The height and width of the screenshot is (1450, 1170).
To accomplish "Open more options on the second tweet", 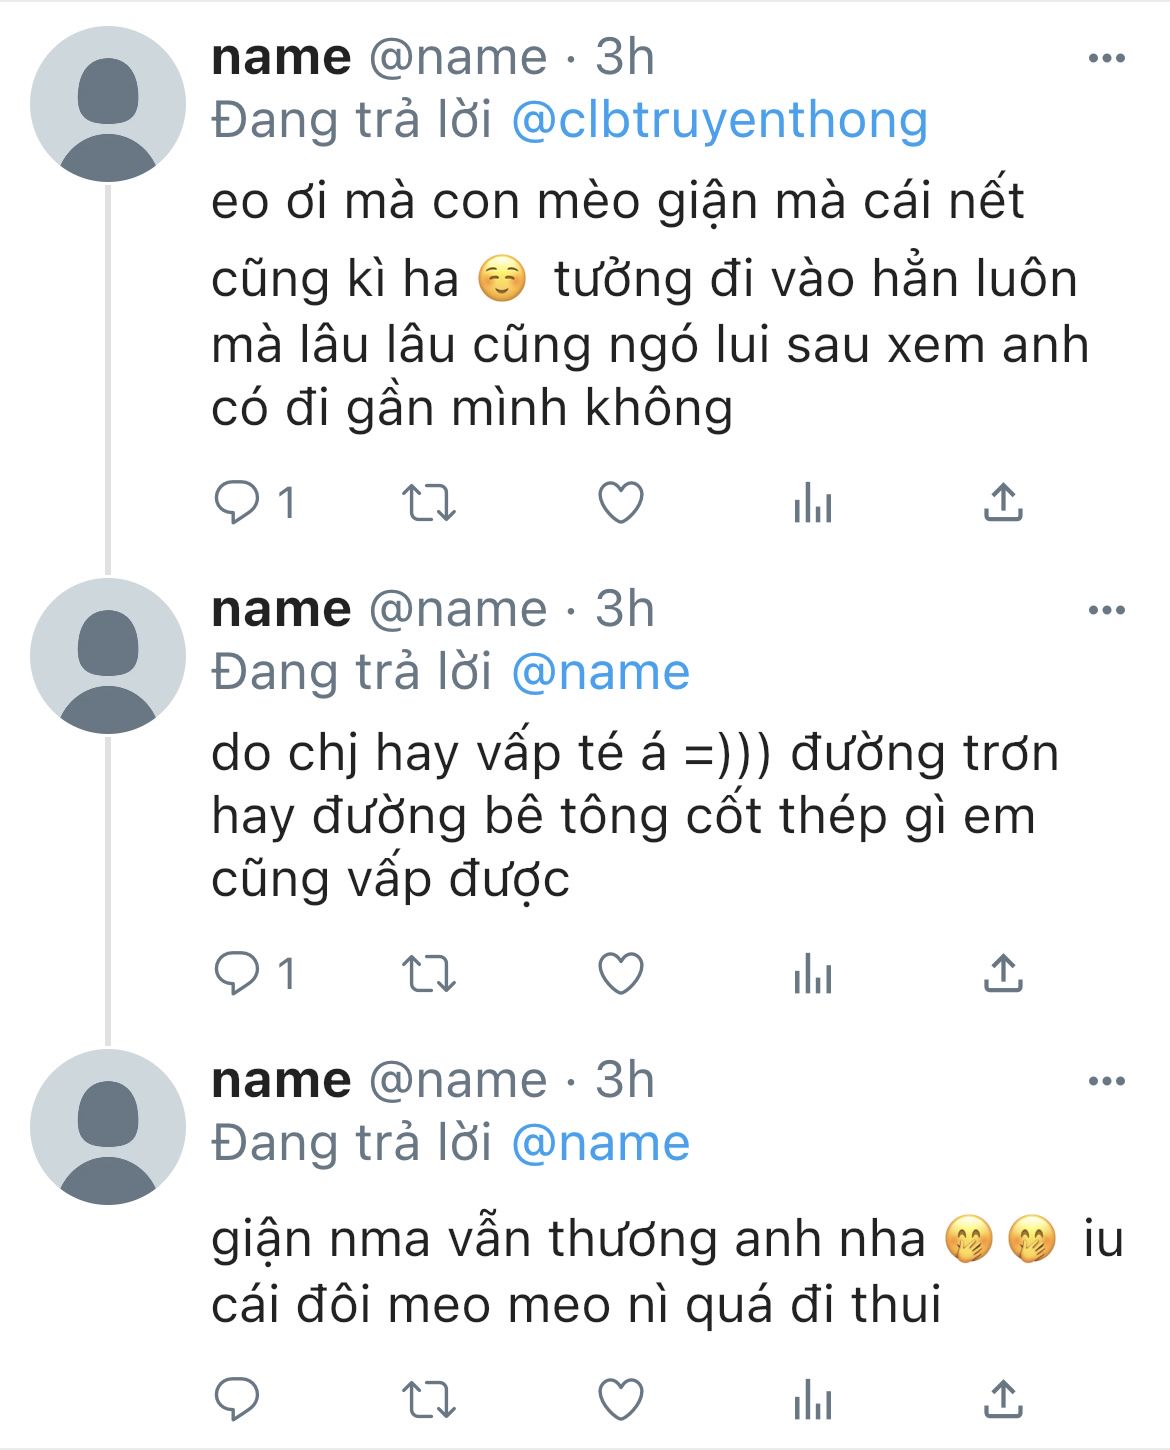I will coord(1106,610).
